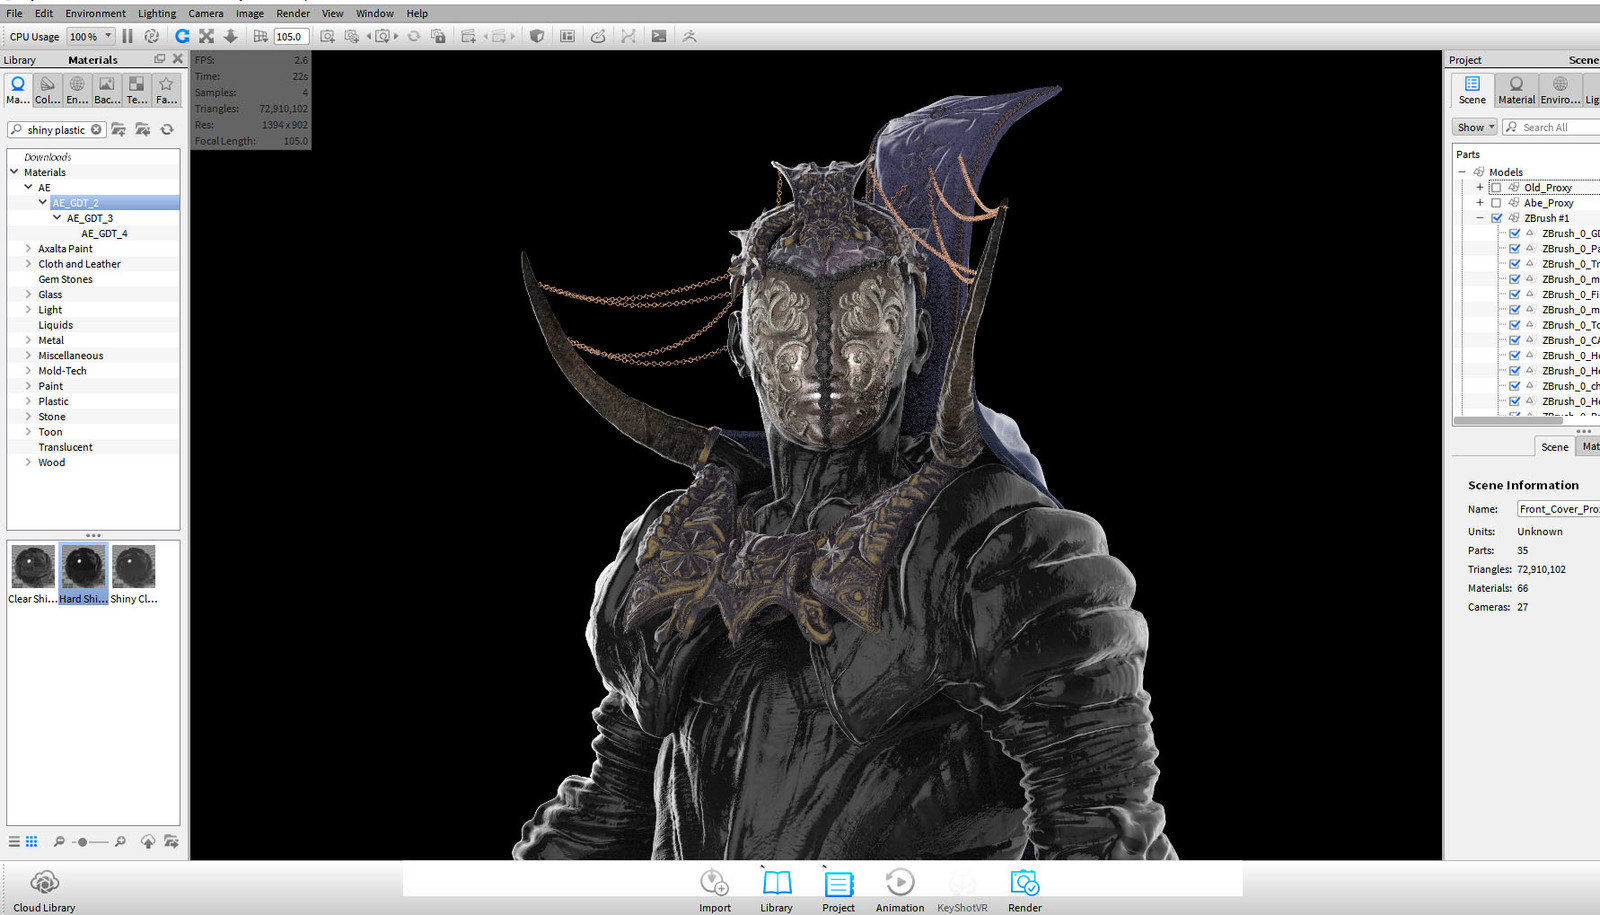The width and height of the screenshot is (1600, 915).
Task: Check the Abe_Proxy model checkbox
Action: 1496,202
